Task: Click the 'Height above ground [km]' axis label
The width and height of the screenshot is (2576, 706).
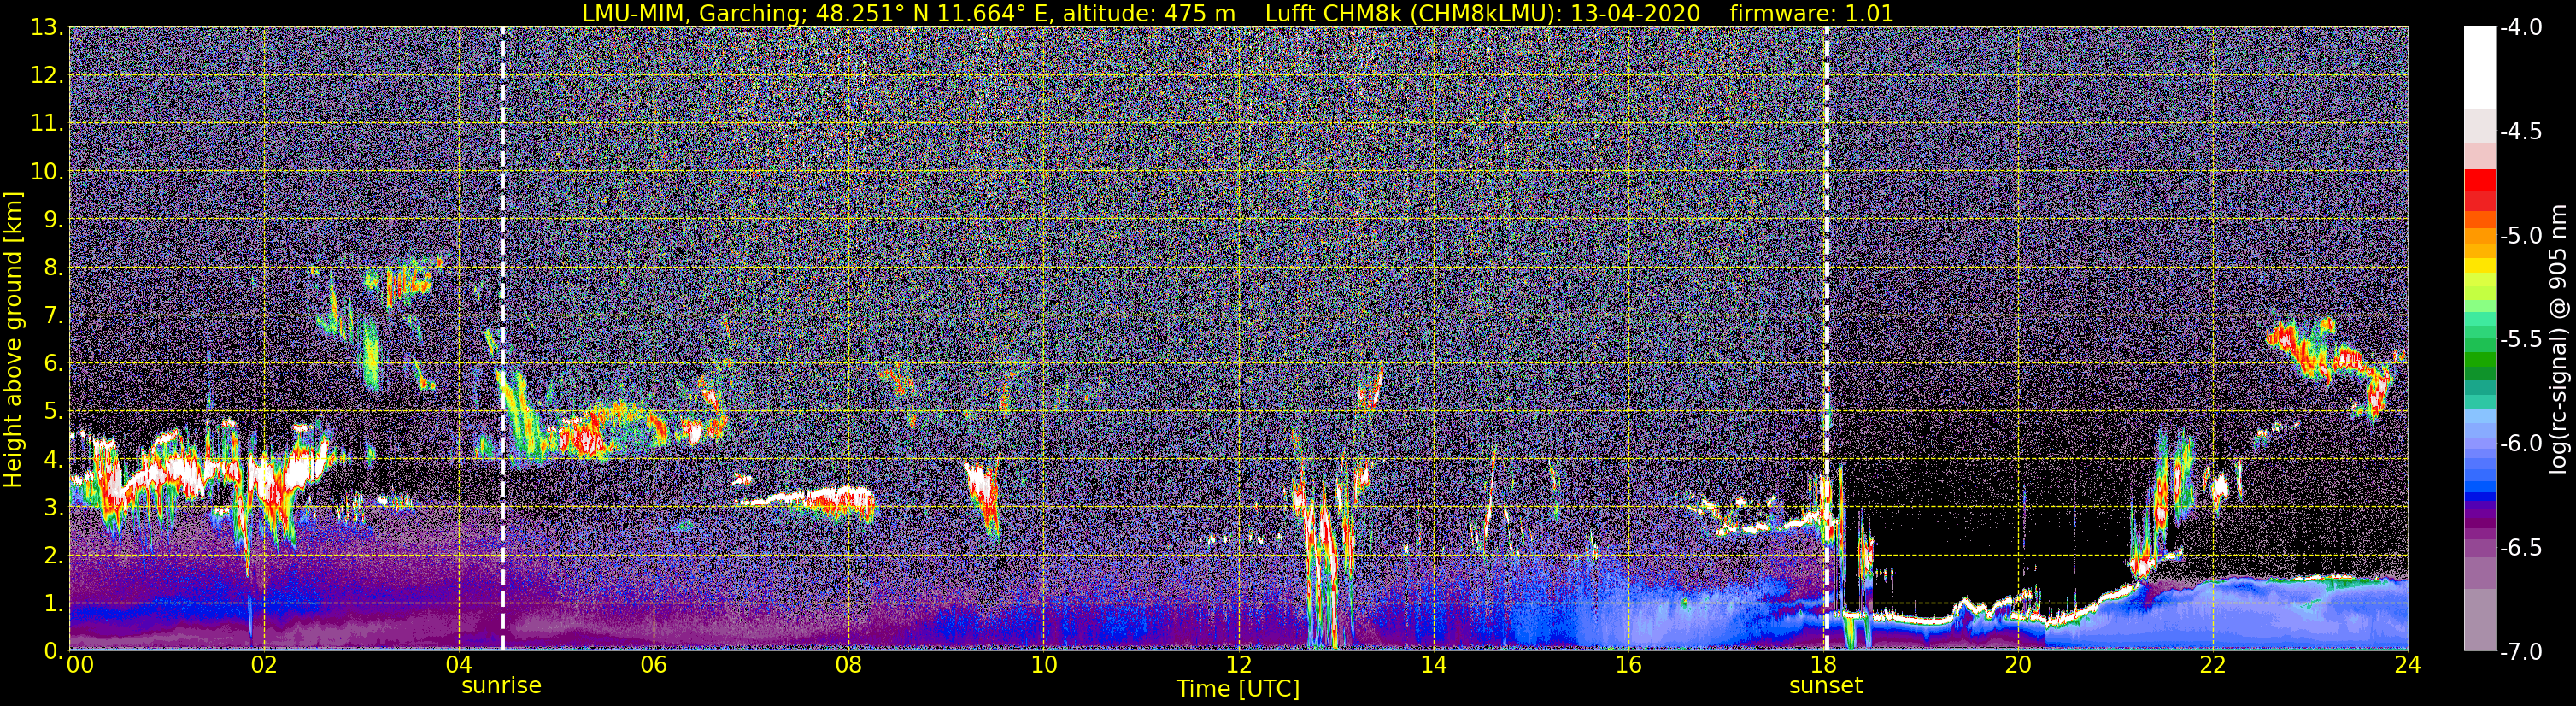Action: coord(13,339)
